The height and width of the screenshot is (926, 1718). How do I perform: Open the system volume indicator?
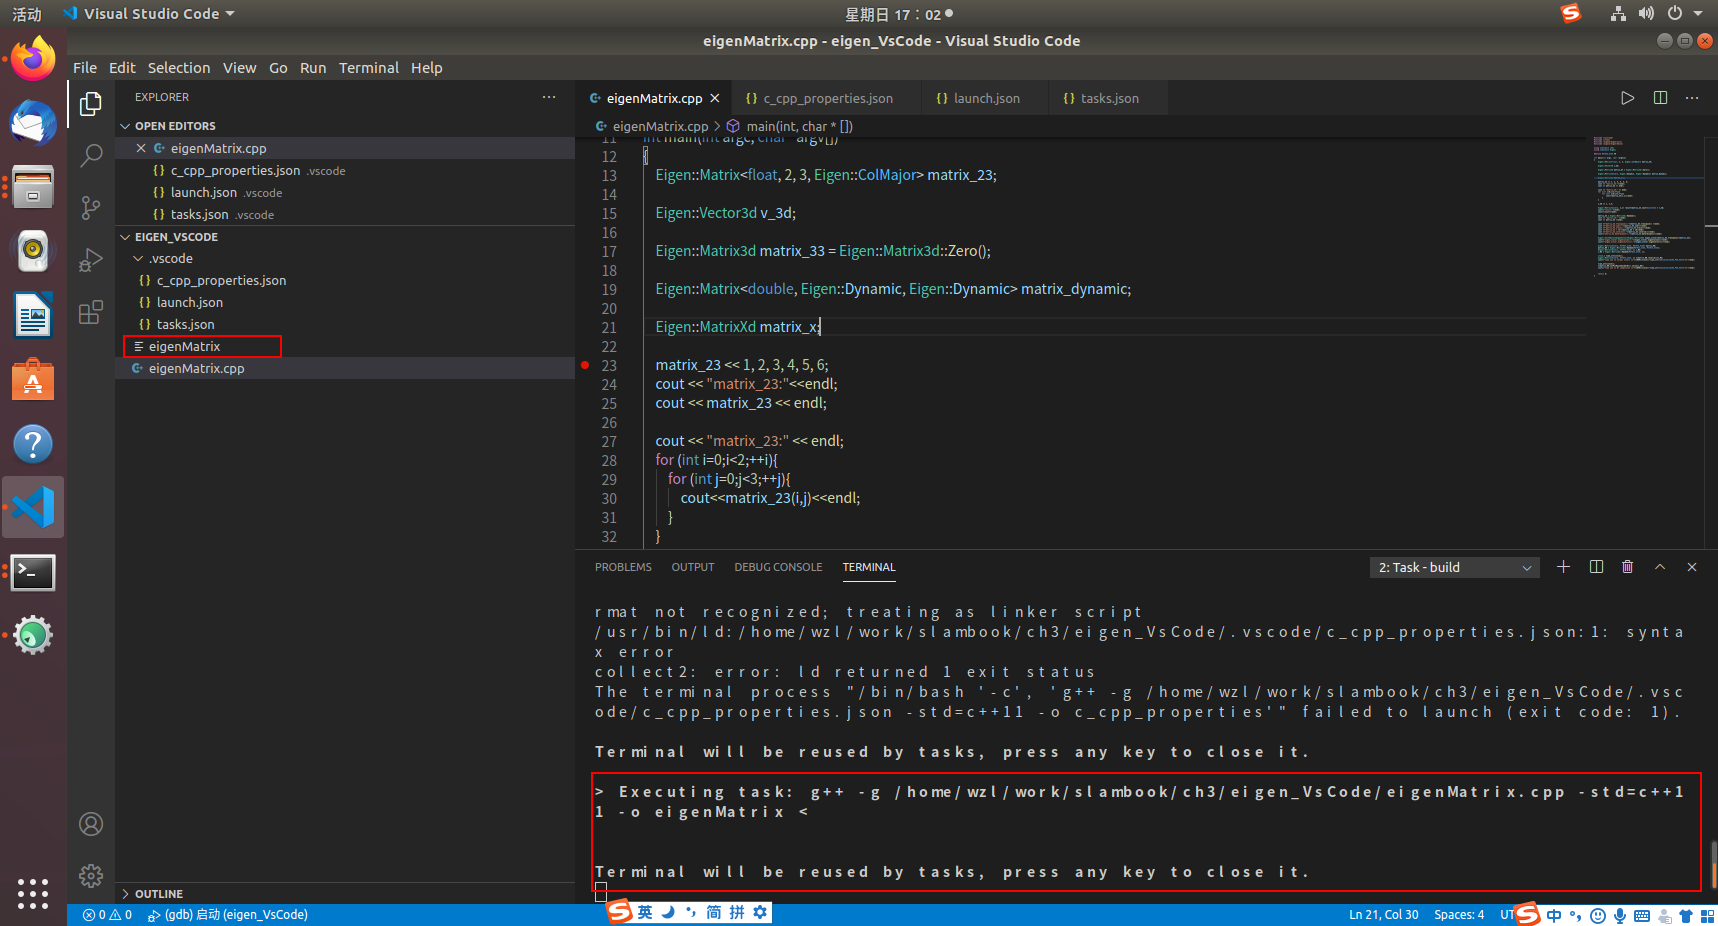coord(1646,14)
